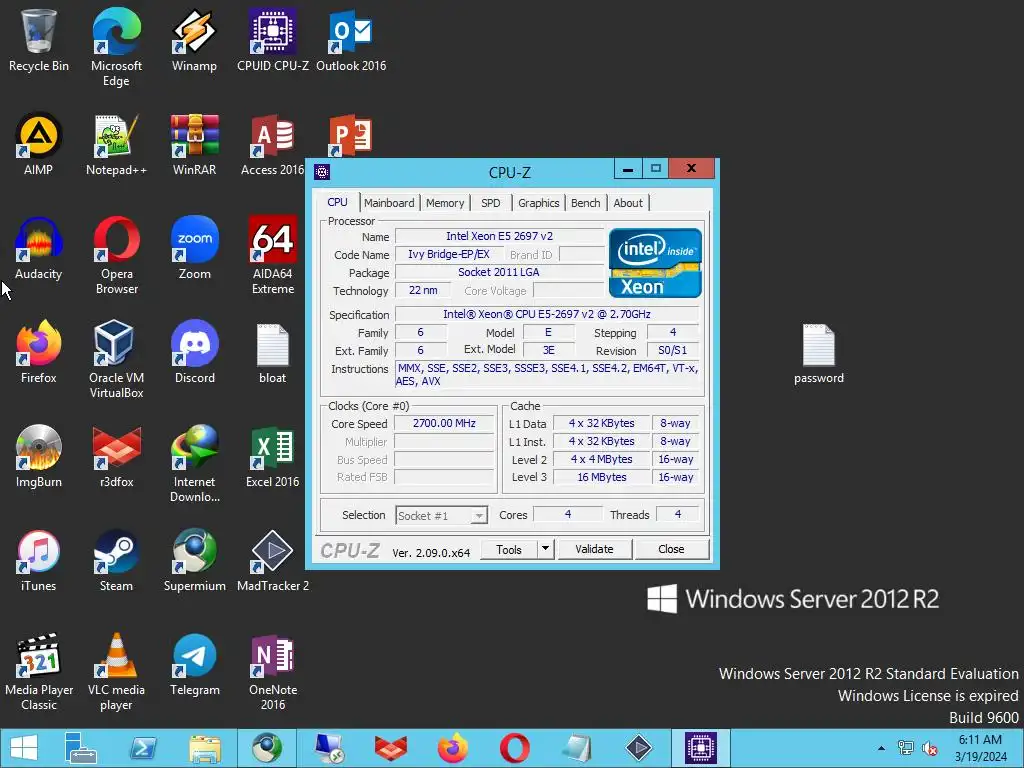Select the PowerPoint icon behind CPU-Z window
This screenshot has height=768, width=1024.
coord(350,135)
